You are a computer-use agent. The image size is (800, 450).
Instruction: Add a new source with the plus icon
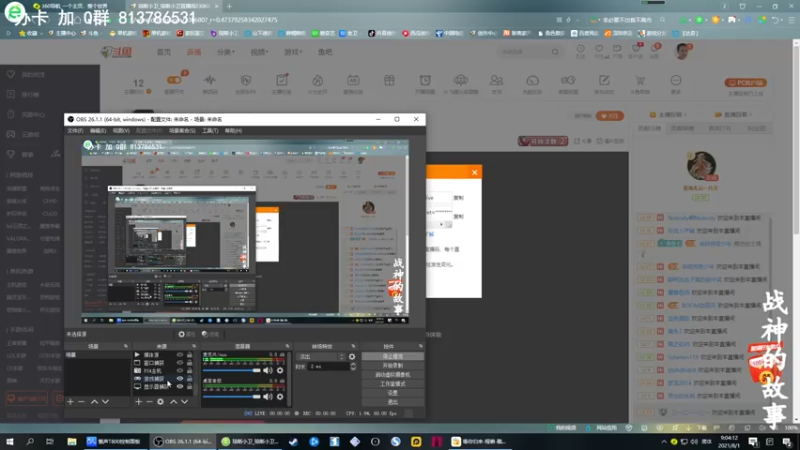pyautogui.click(x=138, y=402)
